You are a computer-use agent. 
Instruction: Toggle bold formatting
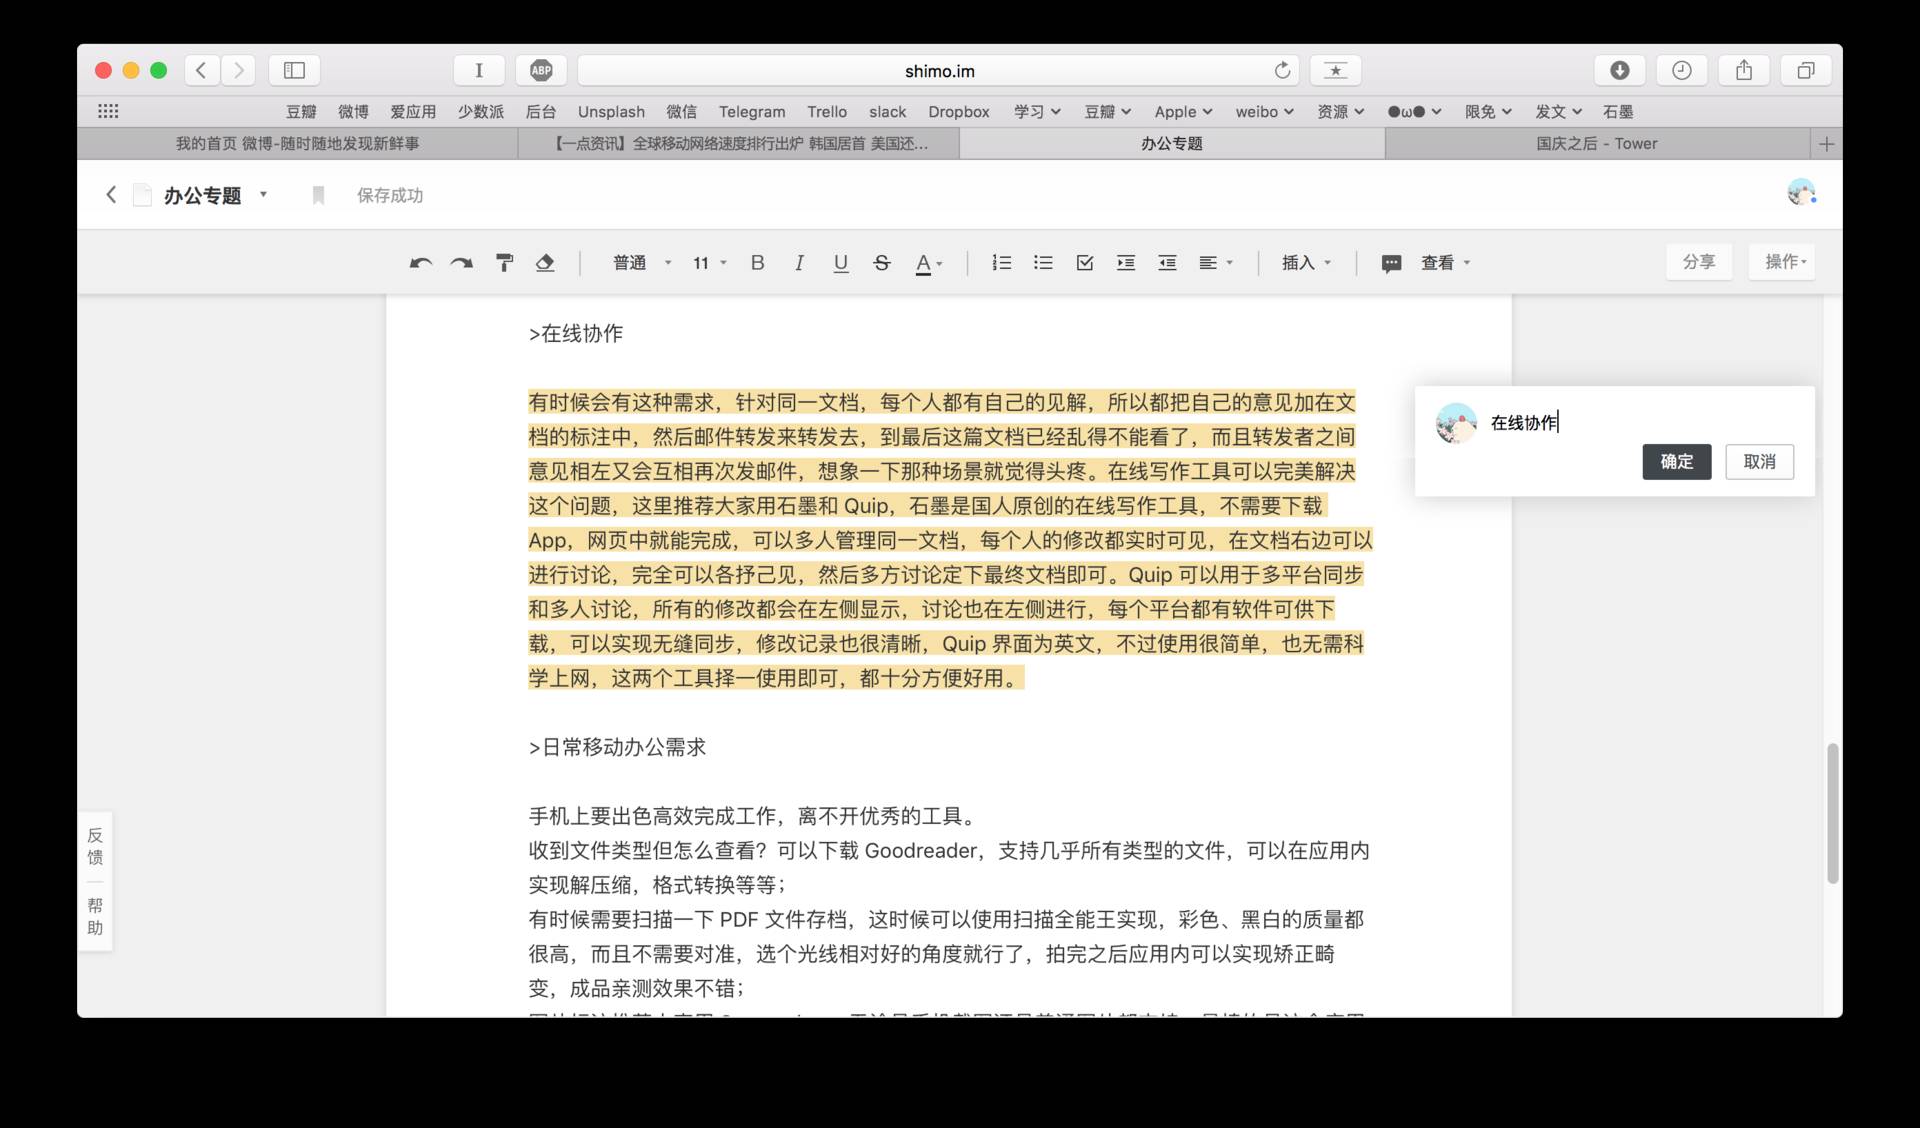(x=757, y=263)
